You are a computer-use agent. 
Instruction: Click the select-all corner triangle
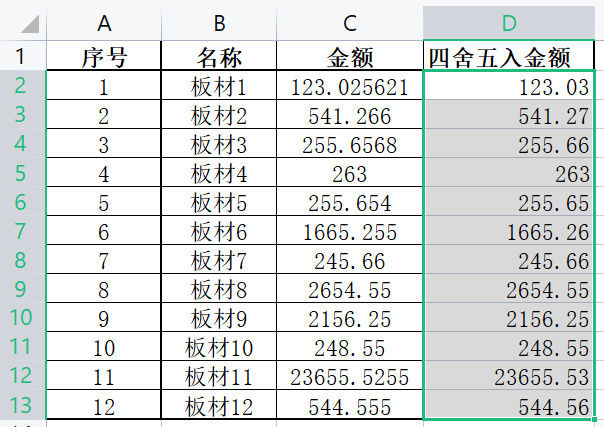tap(30, 23)
